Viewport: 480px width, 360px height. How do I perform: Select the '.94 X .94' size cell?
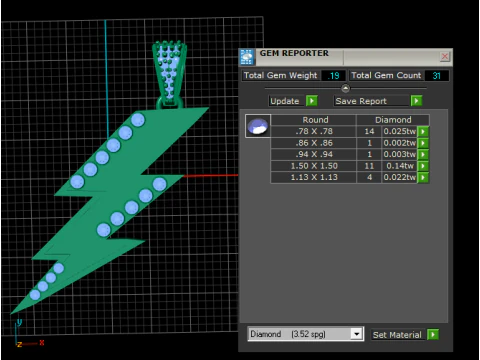[314, 154]
